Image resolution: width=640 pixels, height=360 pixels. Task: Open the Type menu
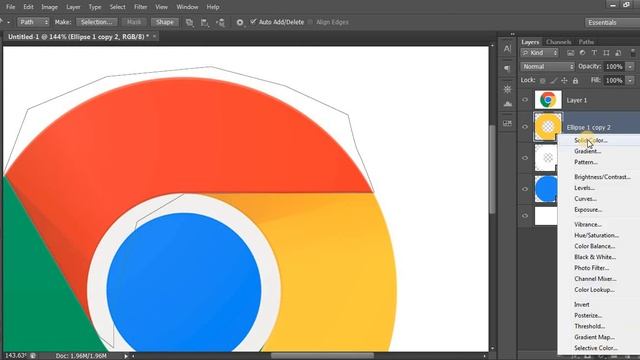[95, 7]
